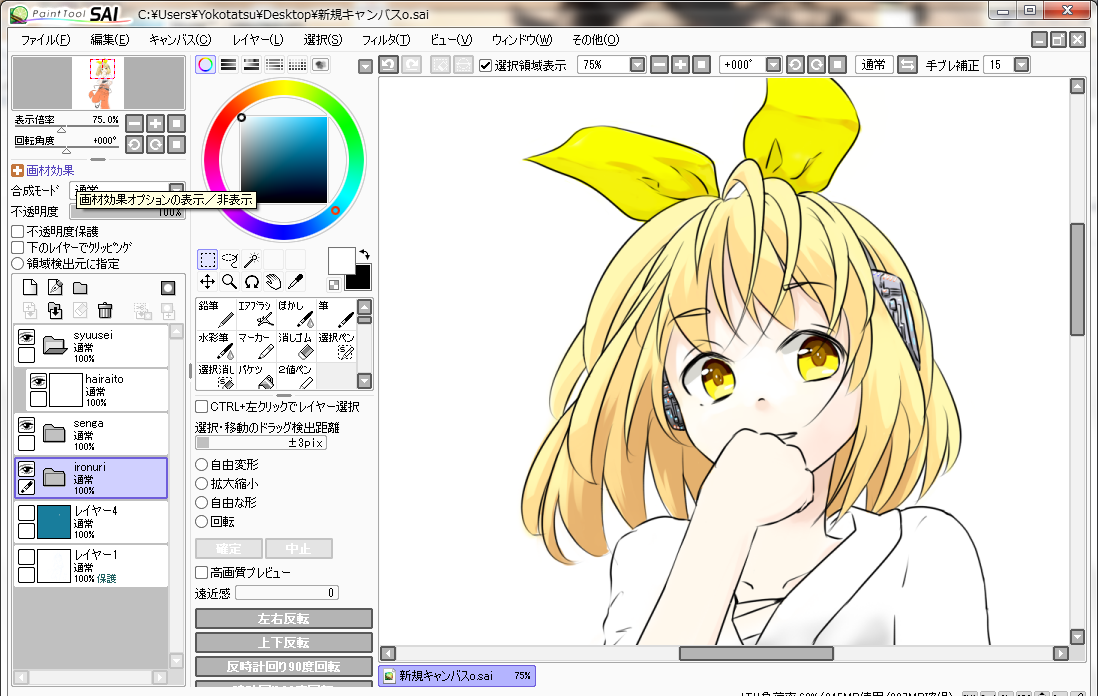1098x696 pixels.
Task: Switch to 新規キャンバスo.sai tab
Action: tap(457, 676)
